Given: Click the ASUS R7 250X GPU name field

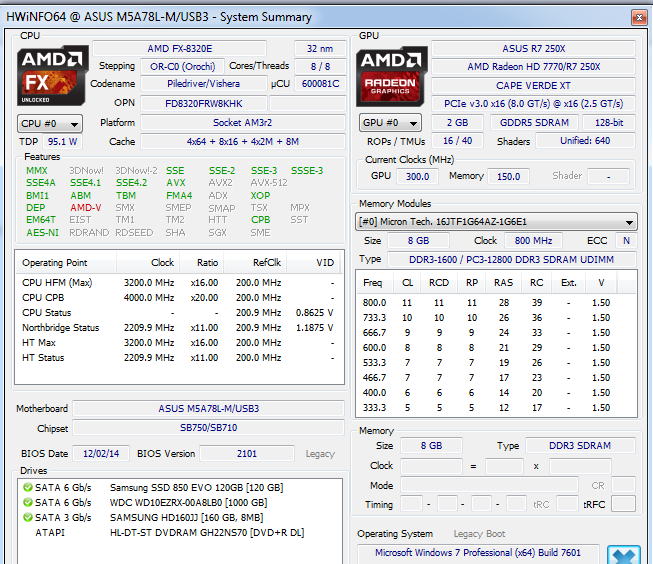Looking at the screenshot, I should tap(533, 49).
